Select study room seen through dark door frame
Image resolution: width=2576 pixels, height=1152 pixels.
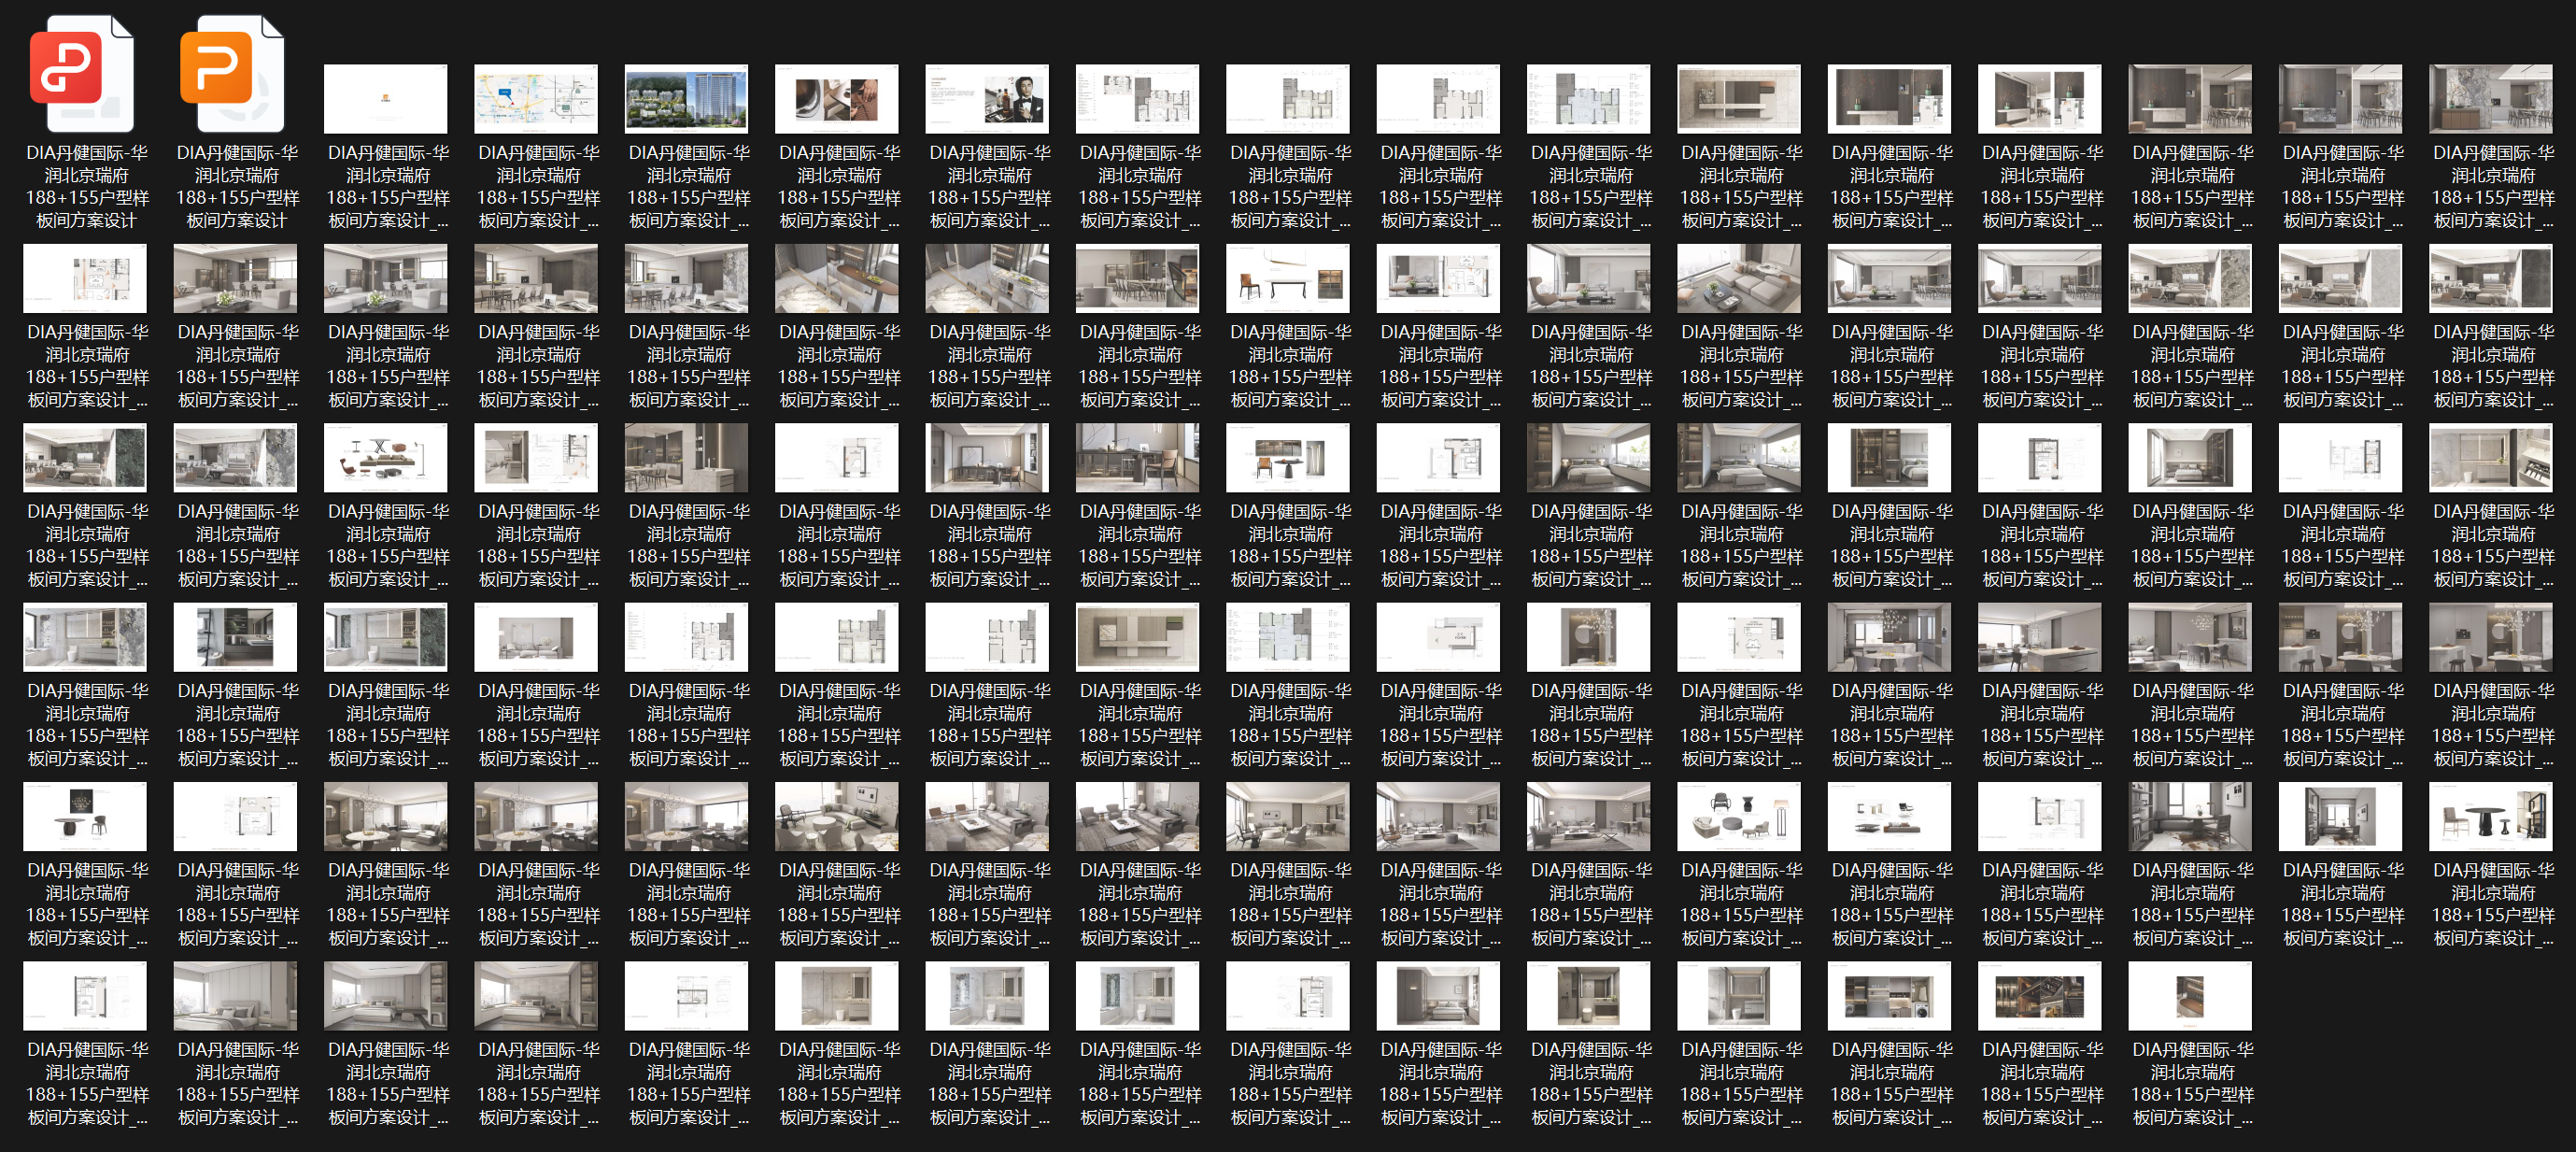pos(2340,816)
